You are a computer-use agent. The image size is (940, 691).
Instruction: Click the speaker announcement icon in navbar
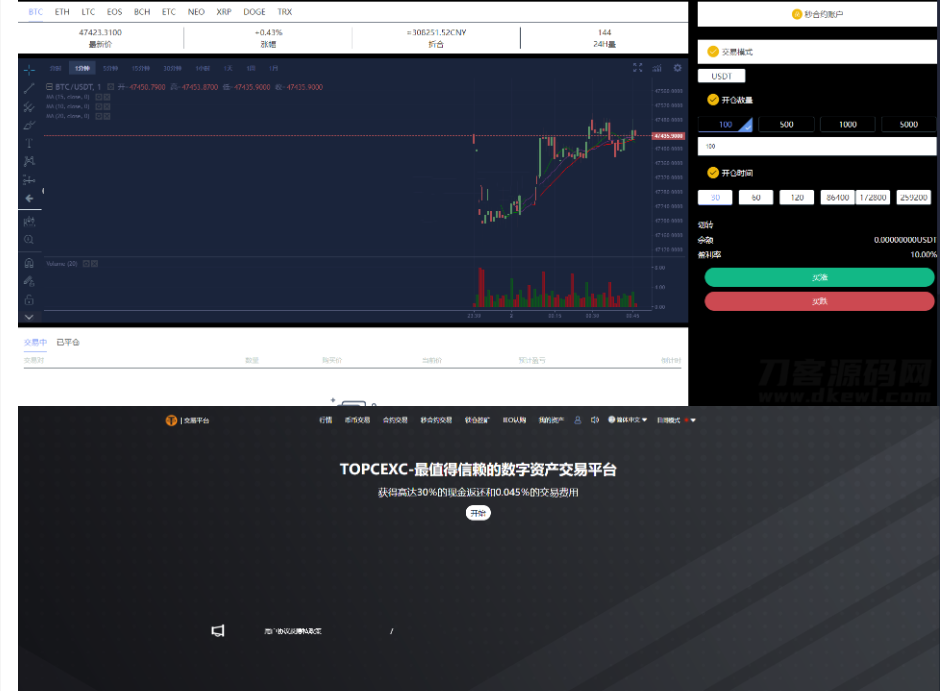[x=595, y=420]
